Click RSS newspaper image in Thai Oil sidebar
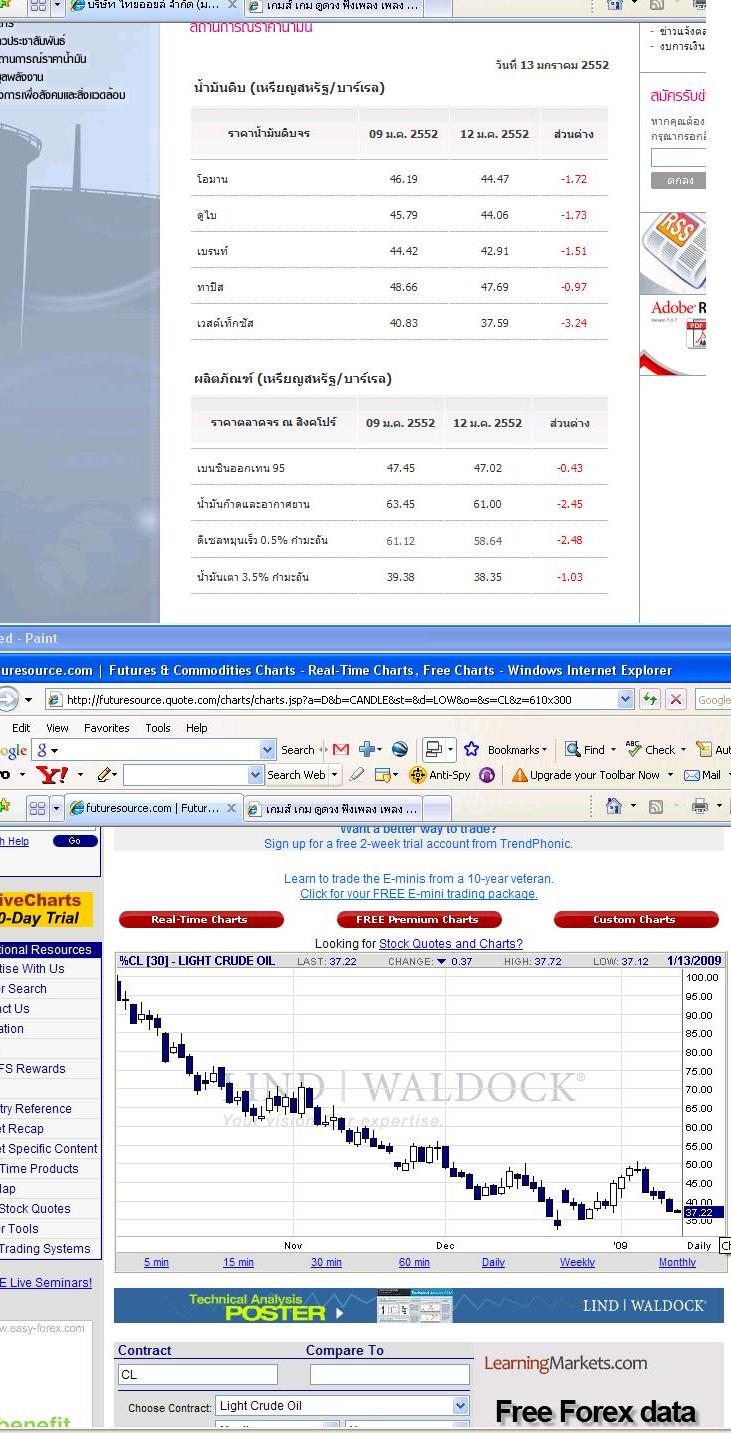The image size is (731, 1433). click(672, 252)
